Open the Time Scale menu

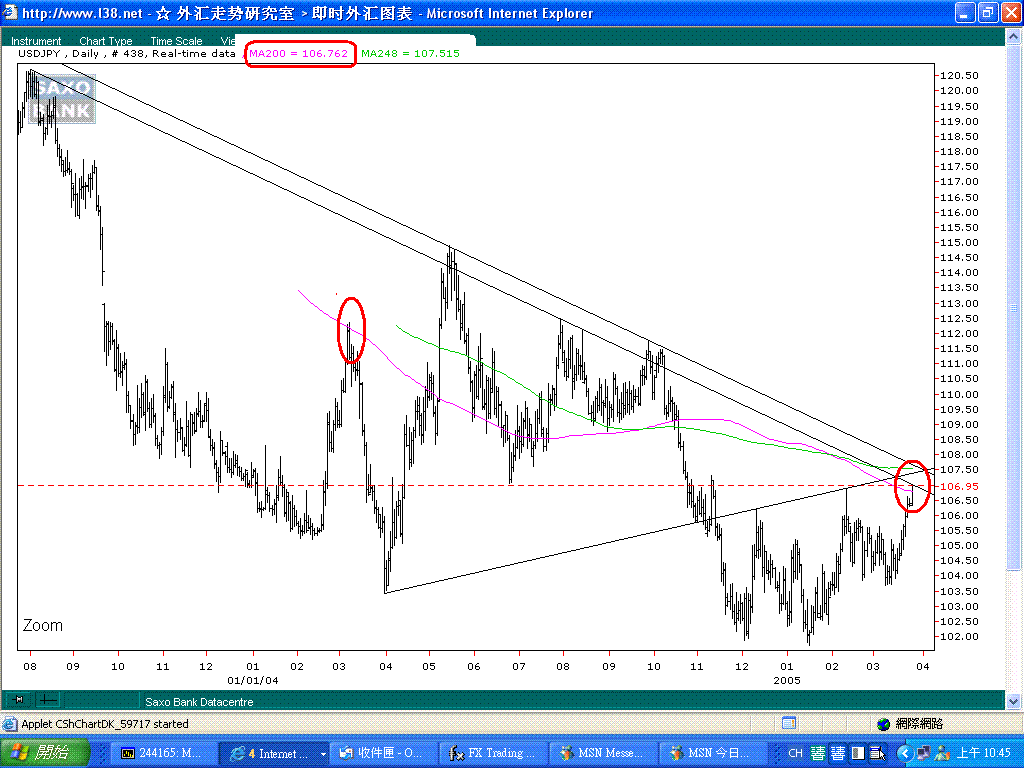pyautogui.click(x=176, y=40)
